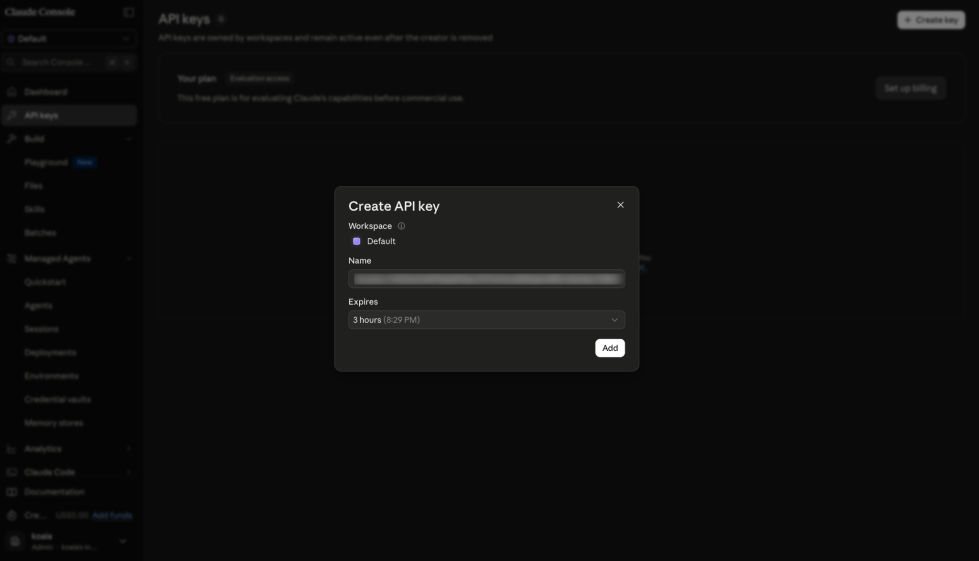Click the koala account avatar

coord(15,541)
